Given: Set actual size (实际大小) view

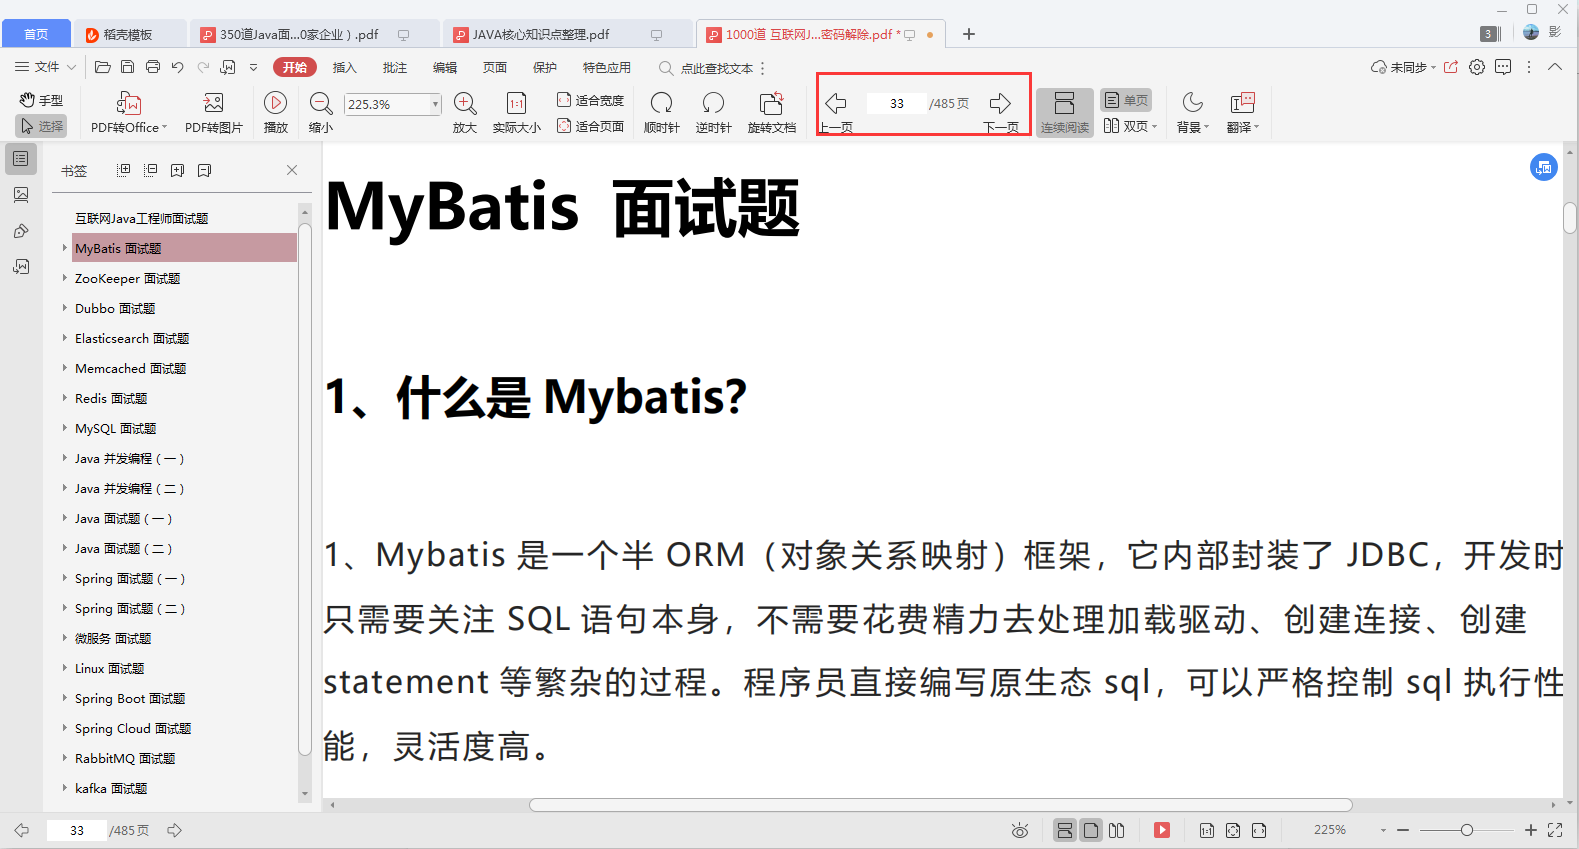Looking at the screenshot, I should point(517,113).
